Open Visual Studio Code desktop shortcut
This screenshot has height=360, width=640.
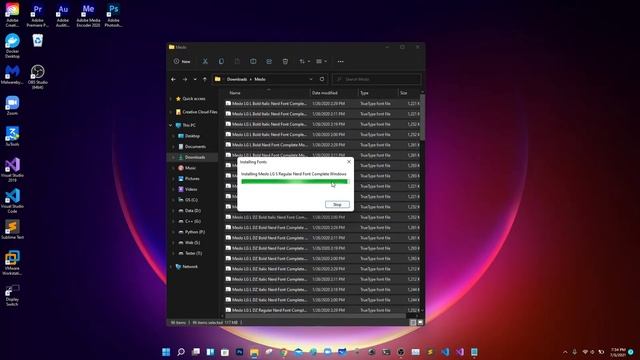point(12,200)
